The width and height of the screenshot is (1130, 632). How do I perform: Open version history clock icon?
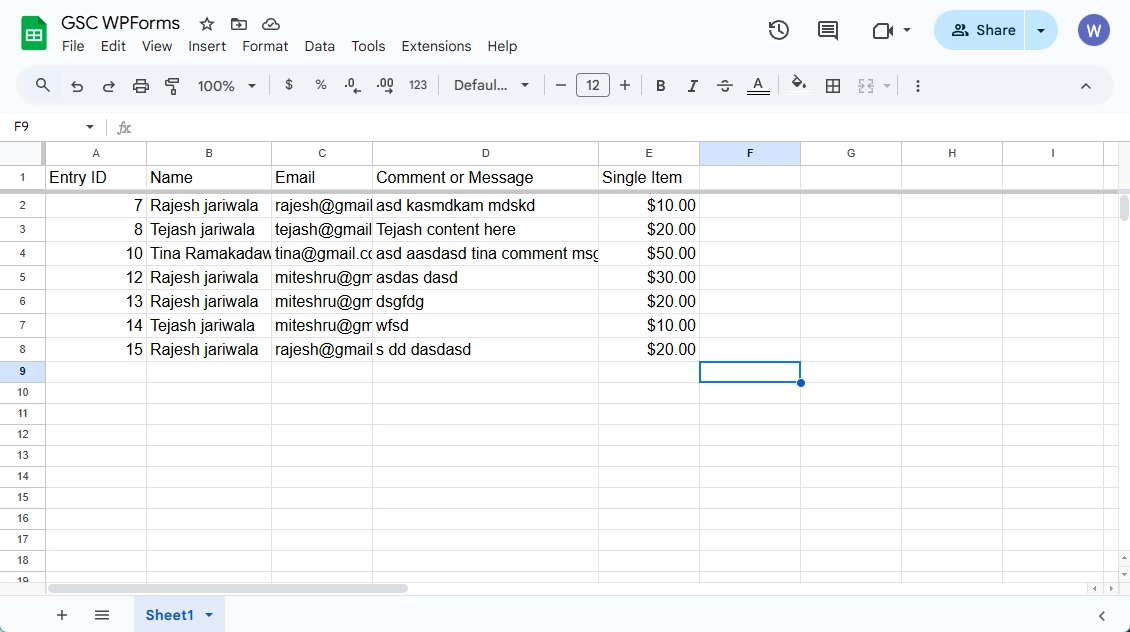(778, 30)
